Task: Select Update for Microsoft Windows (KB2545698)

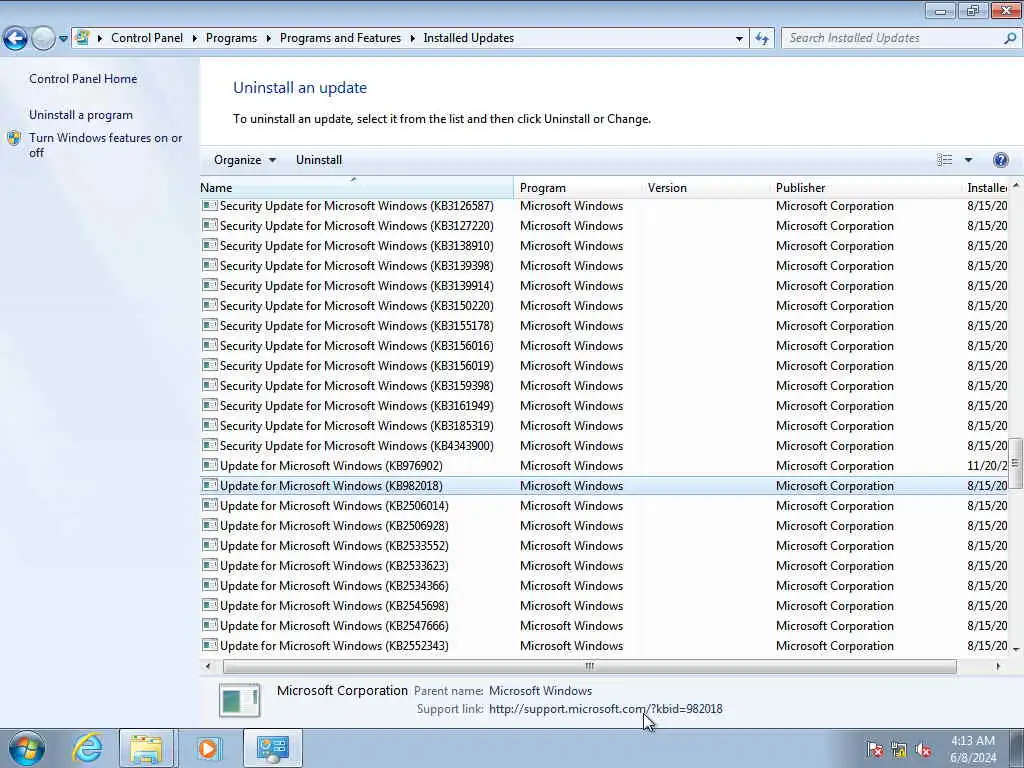Action: [x=334, y=606]
